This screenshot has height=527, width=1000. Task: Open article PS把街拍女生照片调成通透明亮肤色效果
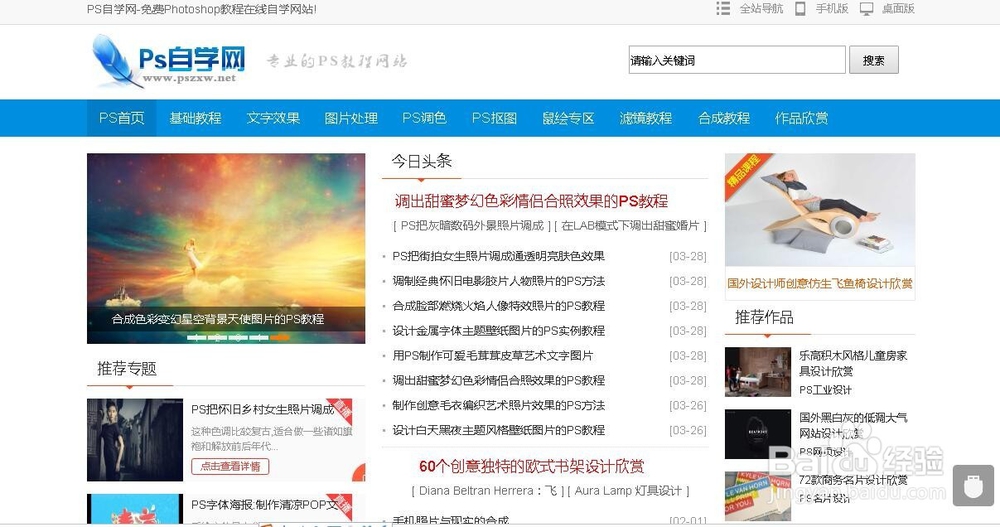(x=498, y=256)
